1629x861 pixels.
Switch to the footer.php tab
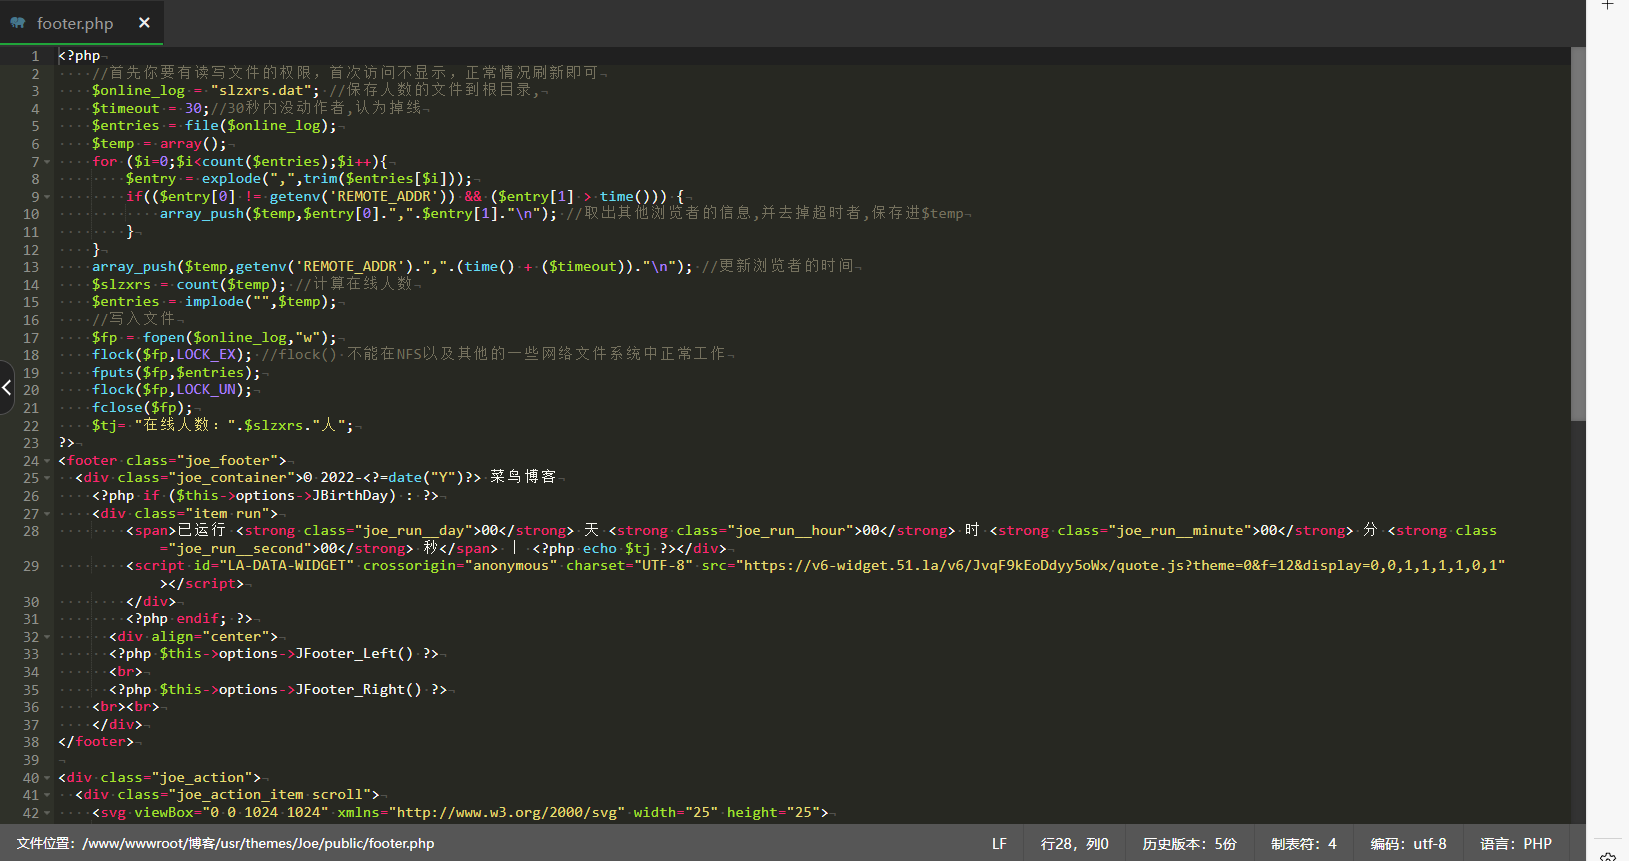[75, 23]
